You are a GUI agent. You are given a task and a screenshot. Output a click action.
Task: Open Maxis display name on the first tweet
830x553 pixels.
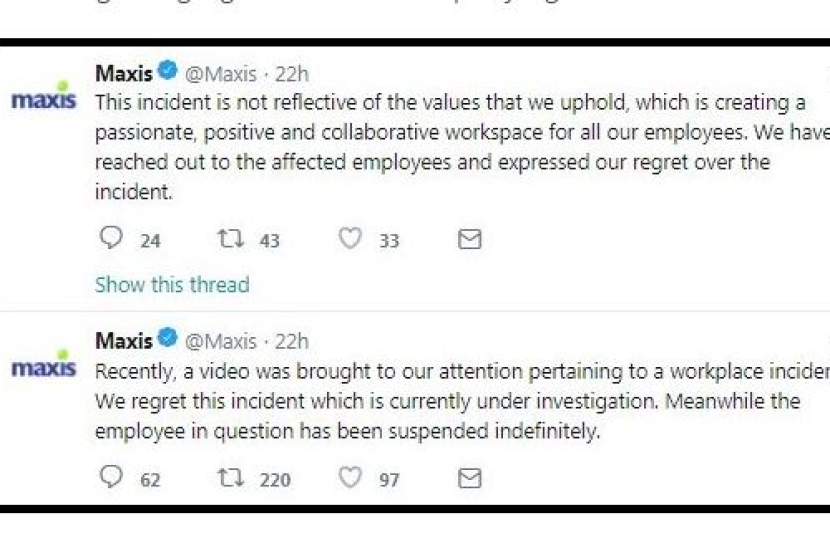click(x=123, y=73)
